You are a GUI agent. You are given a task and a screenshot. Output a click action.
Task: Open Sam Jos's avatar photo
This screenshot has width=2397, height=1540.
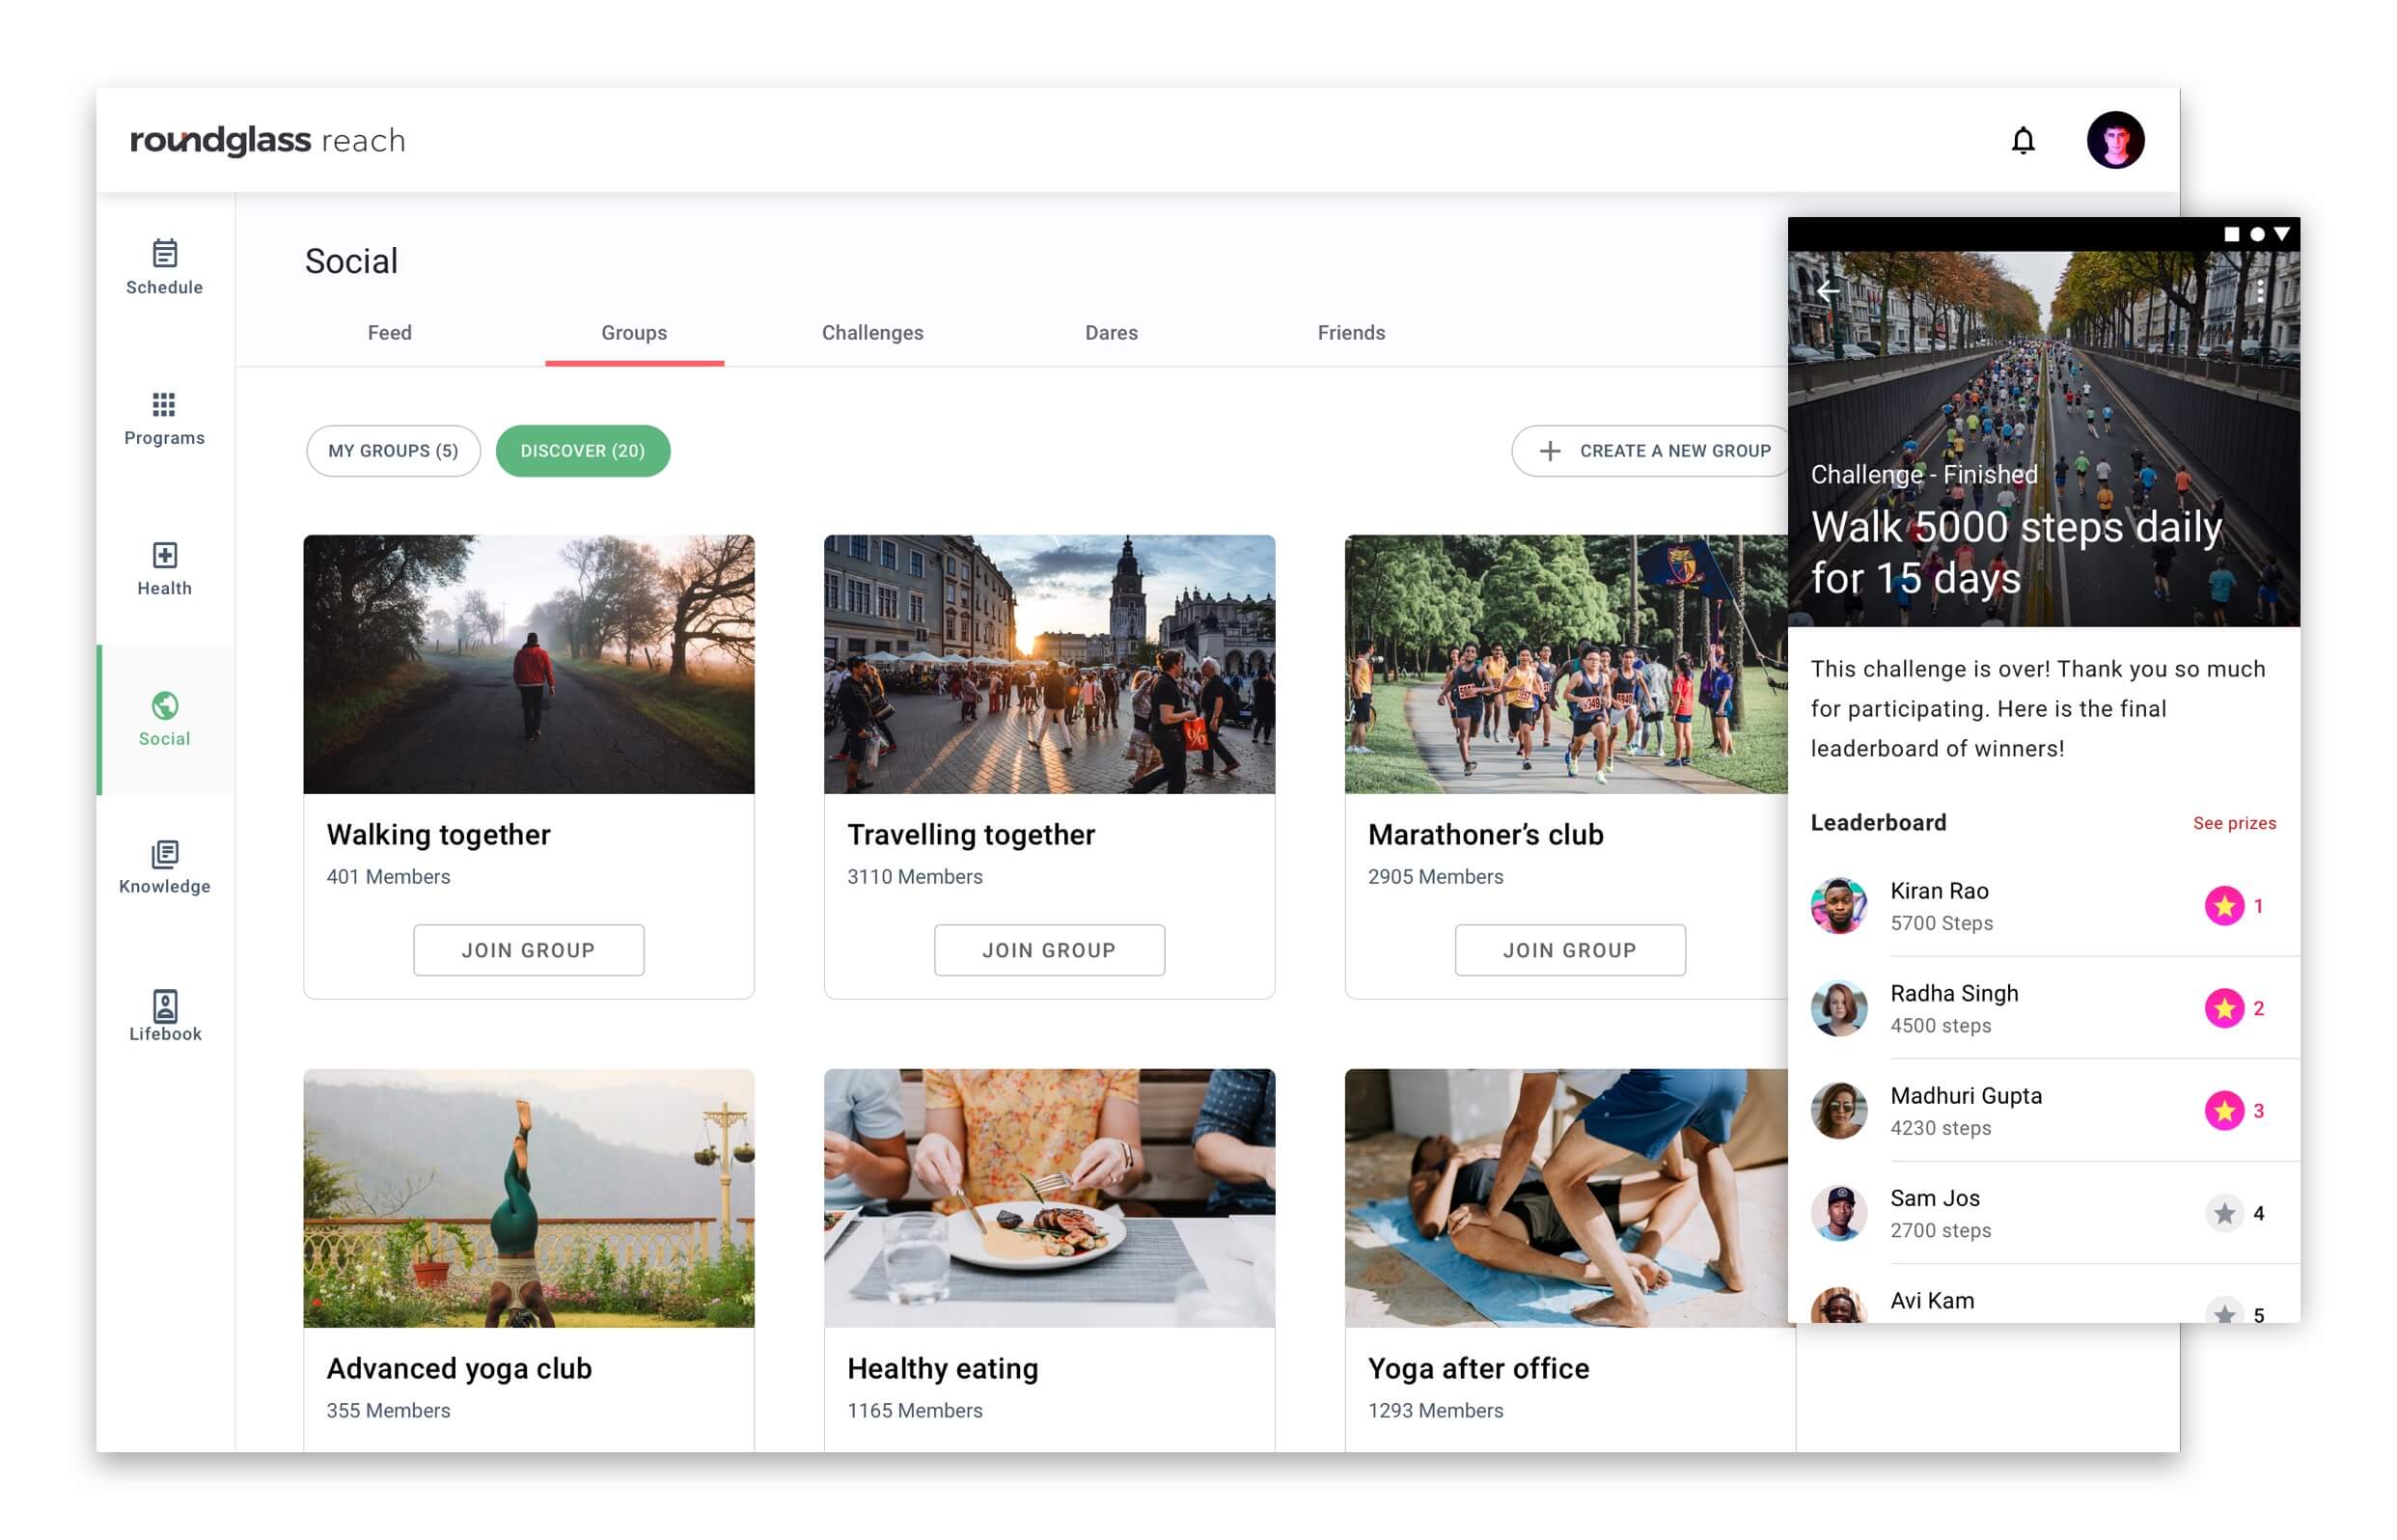[1838, 1213]
